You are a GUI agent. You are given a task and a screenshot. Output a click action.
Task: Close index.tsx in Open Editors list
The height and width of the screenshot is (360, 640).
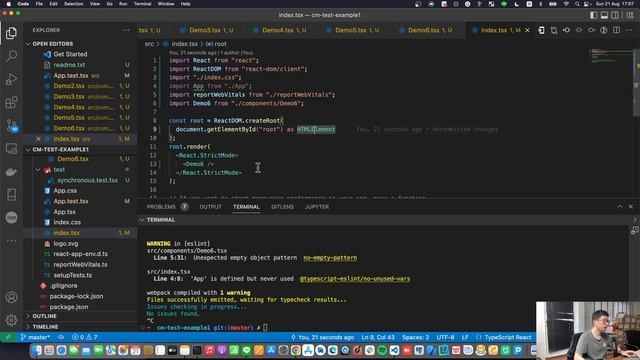click(38, 139)
